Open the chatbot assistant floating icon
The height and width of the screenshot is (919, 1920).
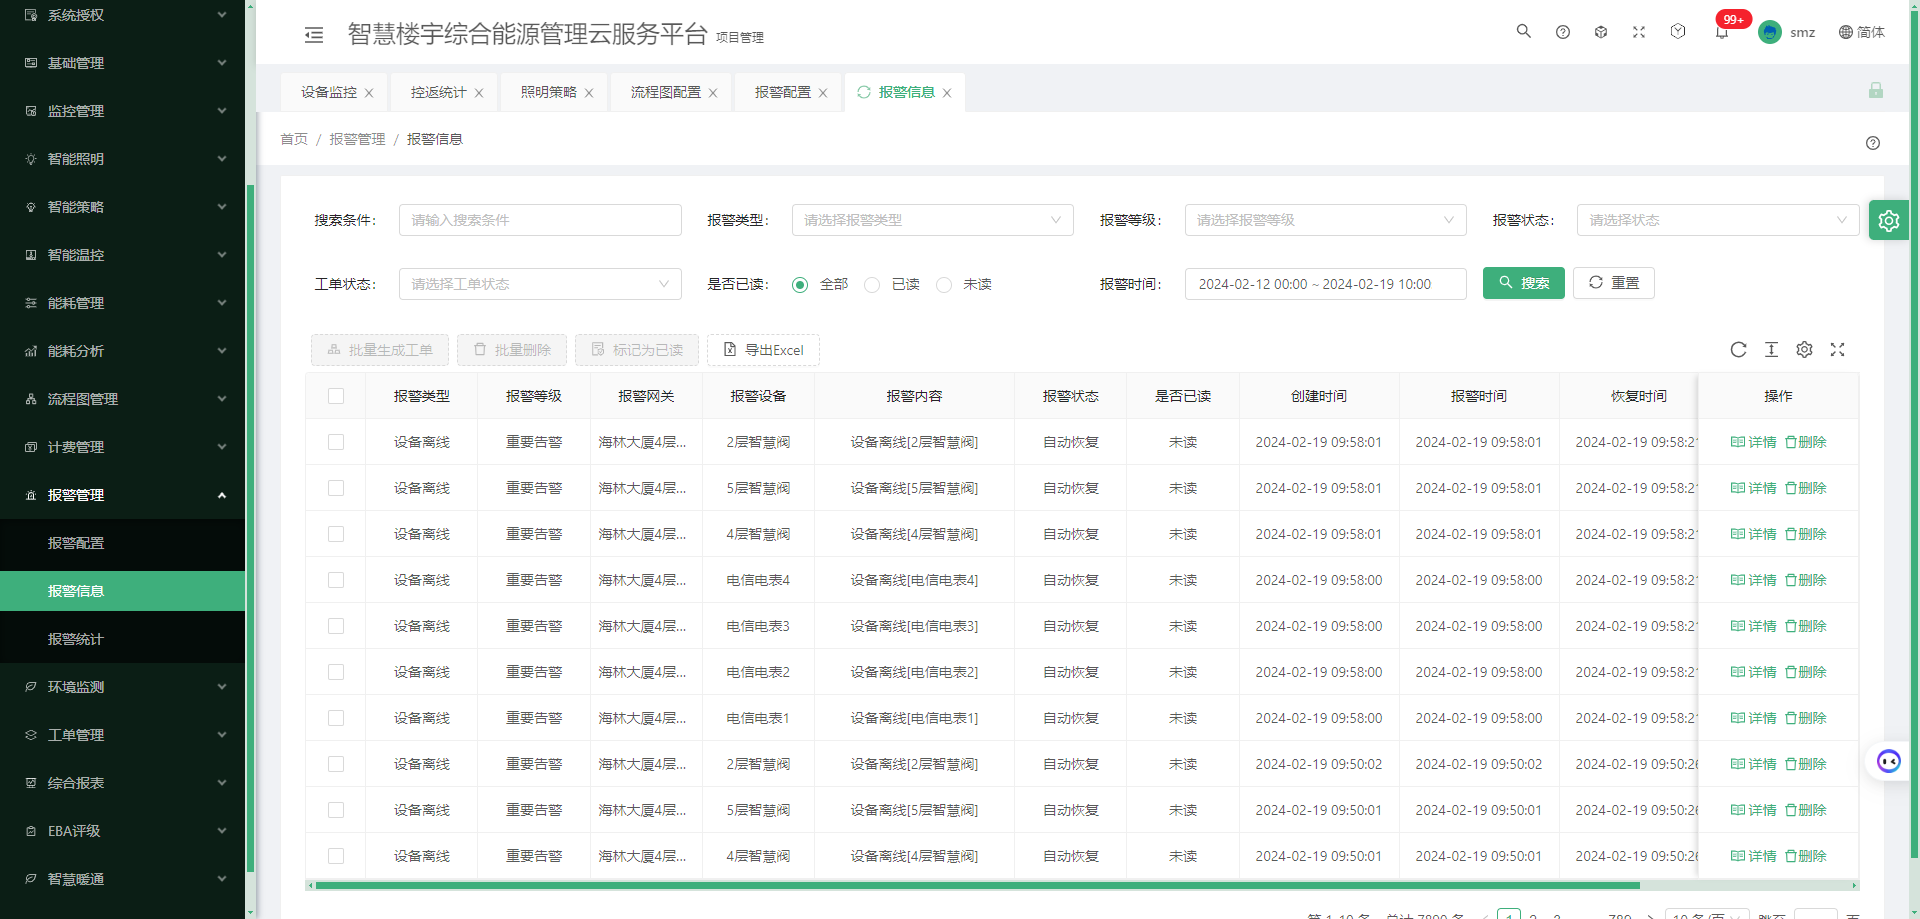pyautogui.click(x=1888, y=761)
